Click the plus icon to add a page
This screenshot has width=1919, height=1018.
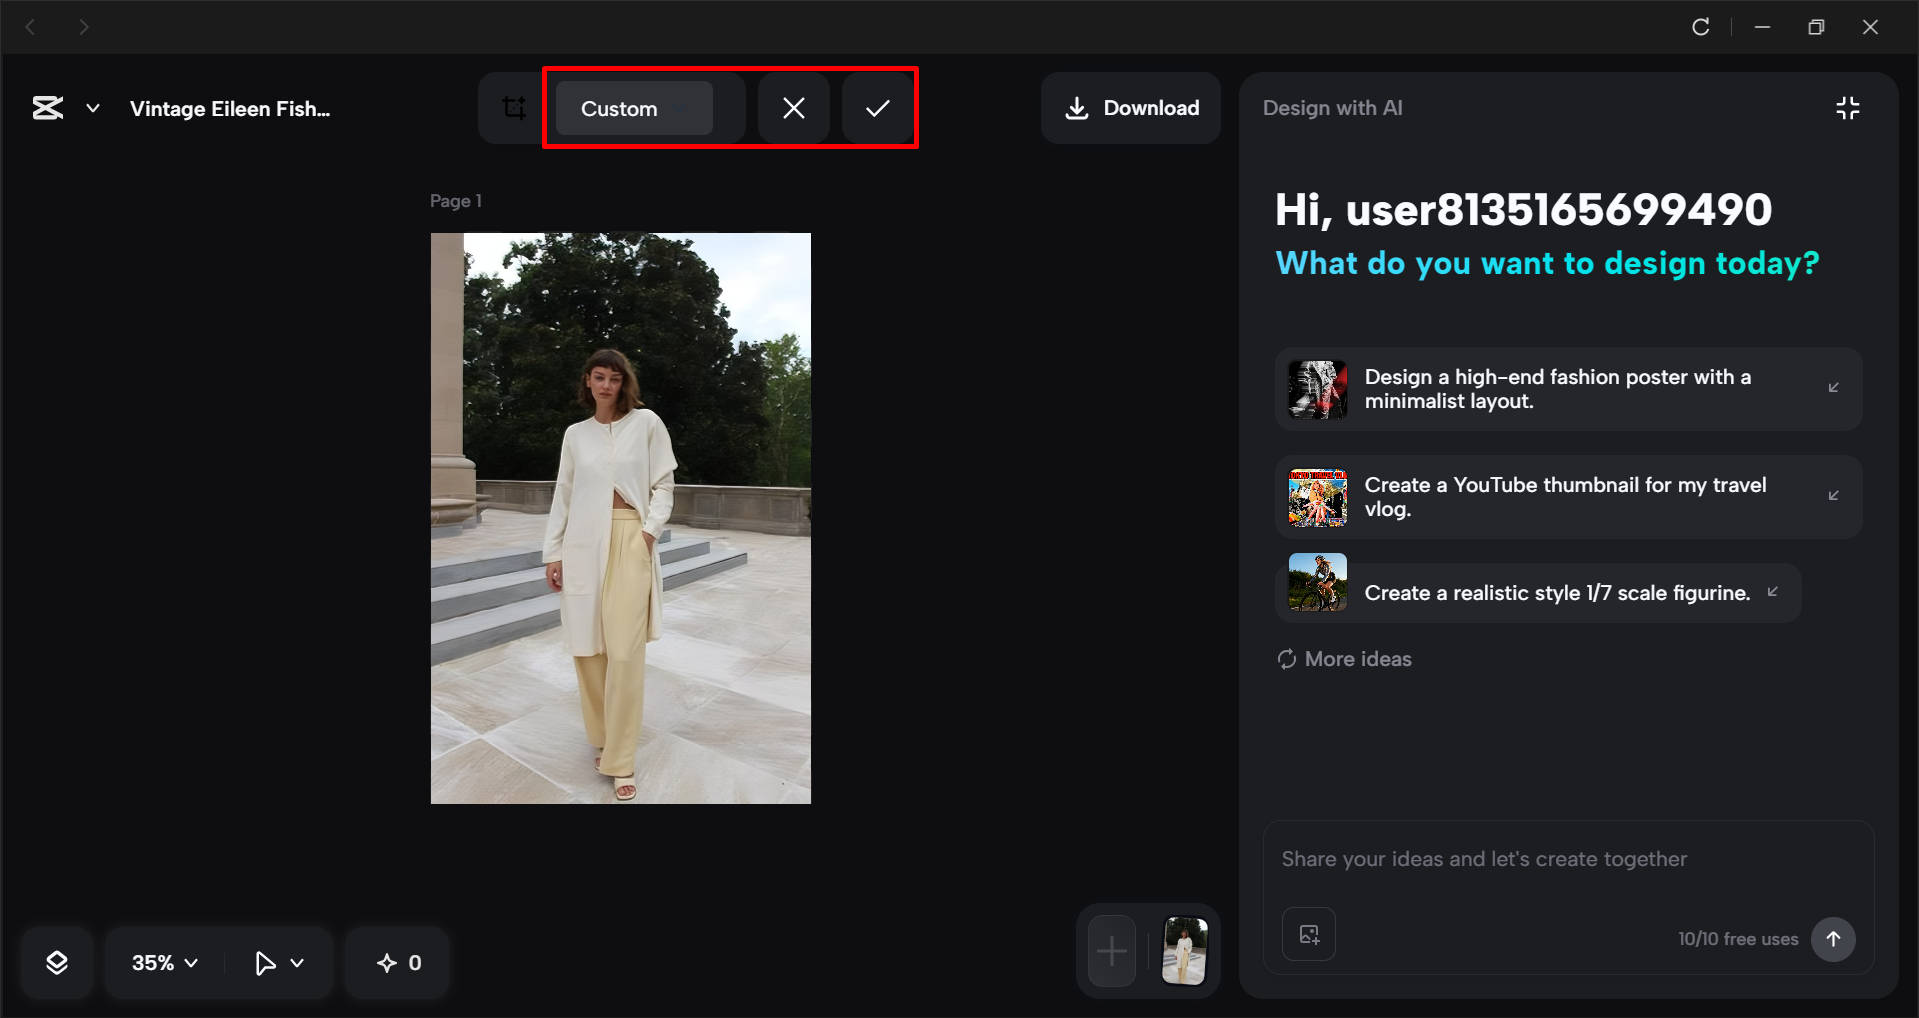click(x=1111, y=951)
